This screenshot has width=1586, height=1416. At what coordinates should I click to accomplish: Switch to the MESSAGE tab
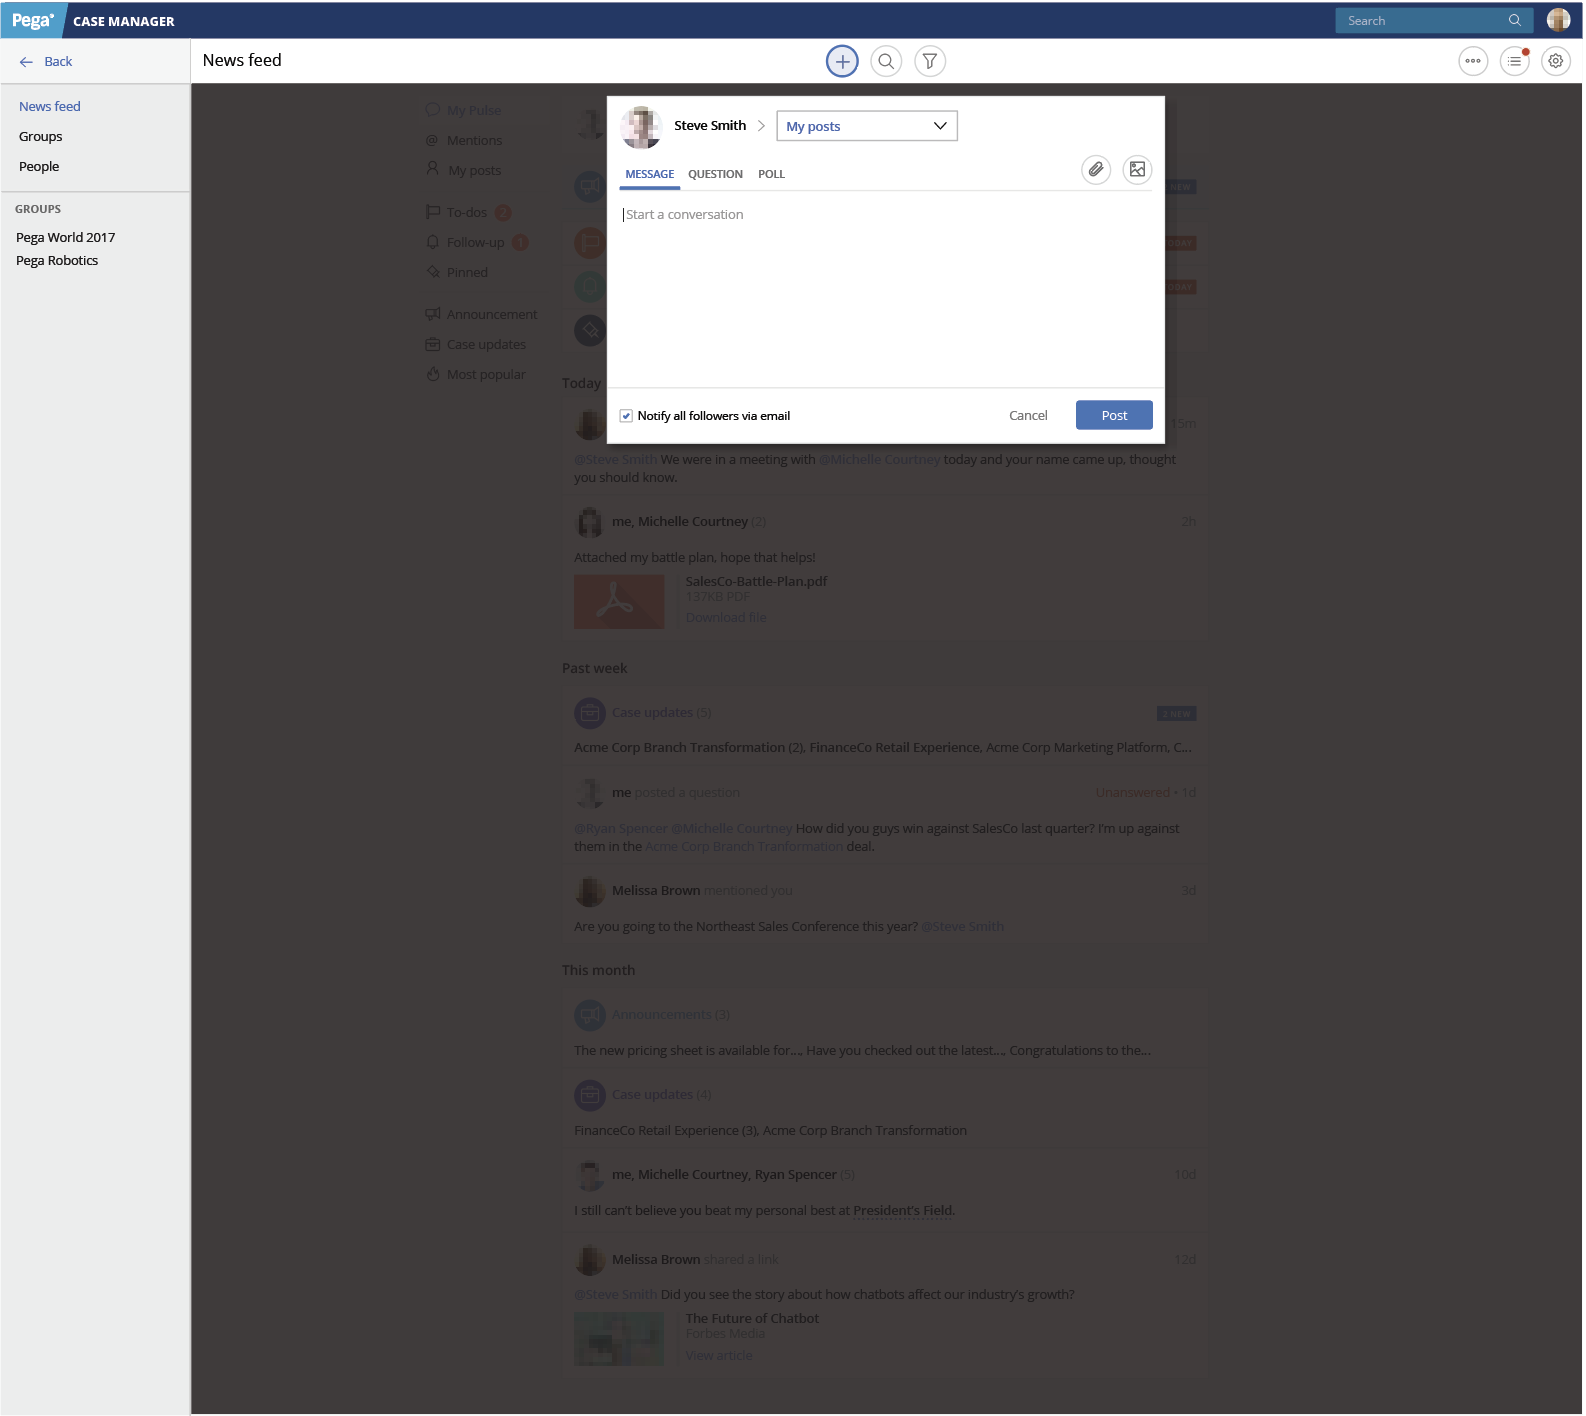tap(650, 174)
